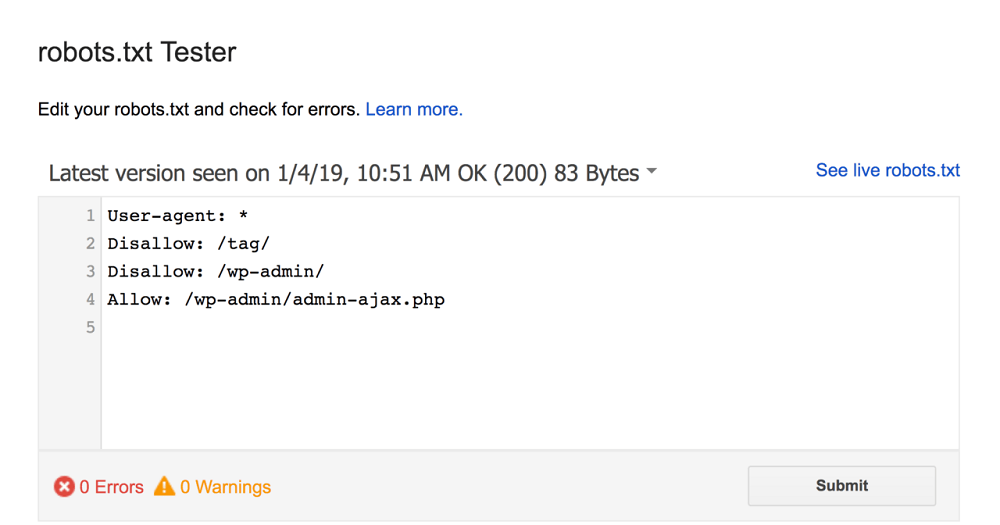Click line number 5 in gutter

point(91,328)
